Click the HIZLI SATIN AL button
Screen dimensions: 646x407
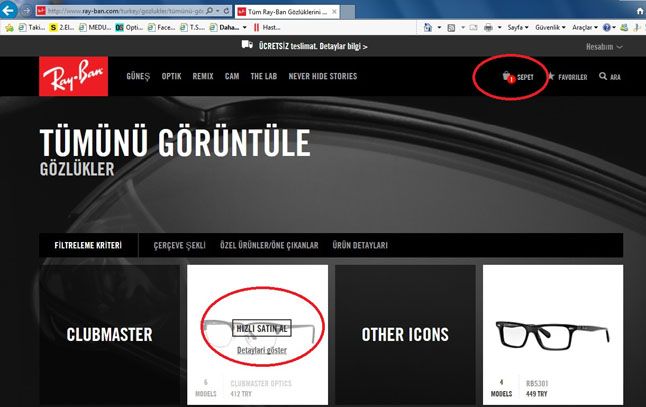click(262, 328)
